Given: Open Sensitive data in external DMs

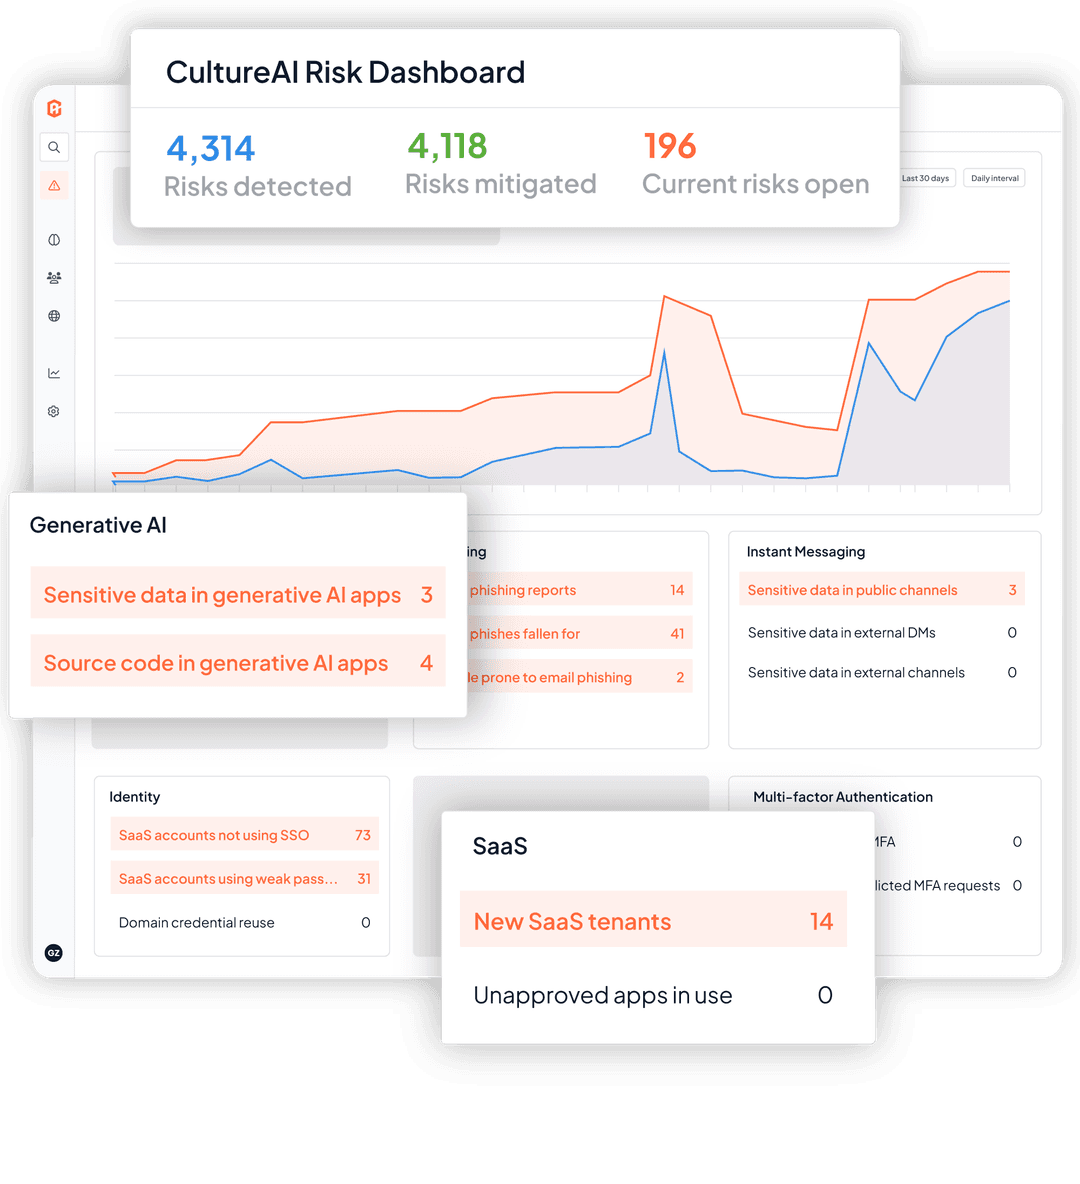Looking at the screenshot, I should [882, 633].
